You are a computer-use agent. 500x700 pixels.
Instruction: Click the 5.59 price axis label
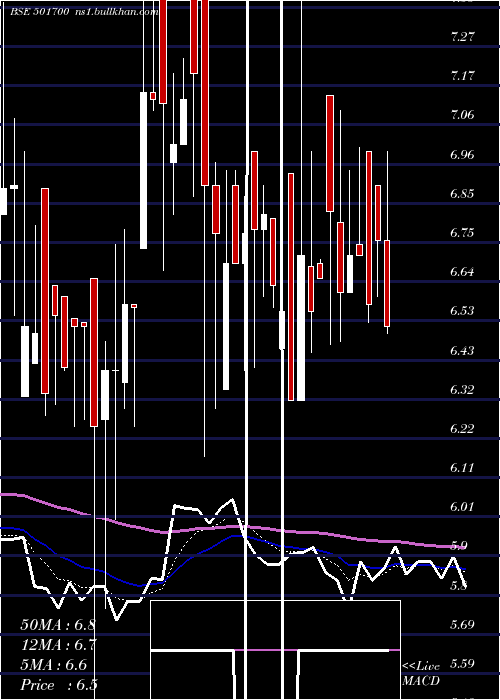[462, 663]
